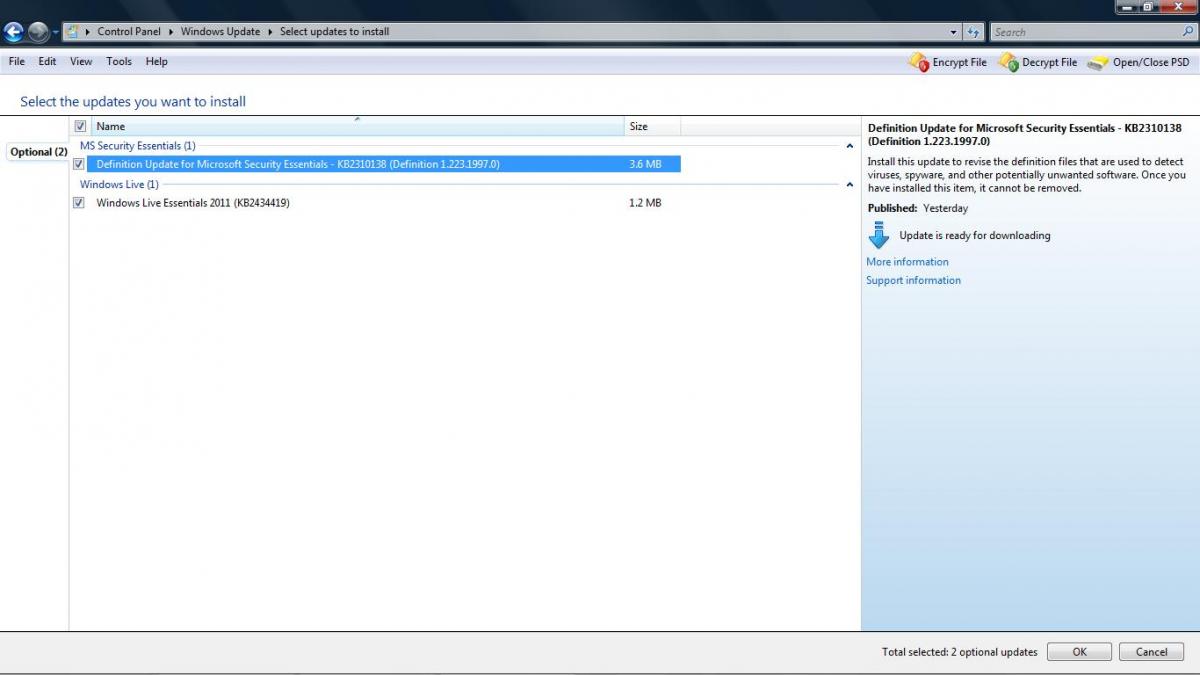Sort updates by the Name column

click(357, 127)
